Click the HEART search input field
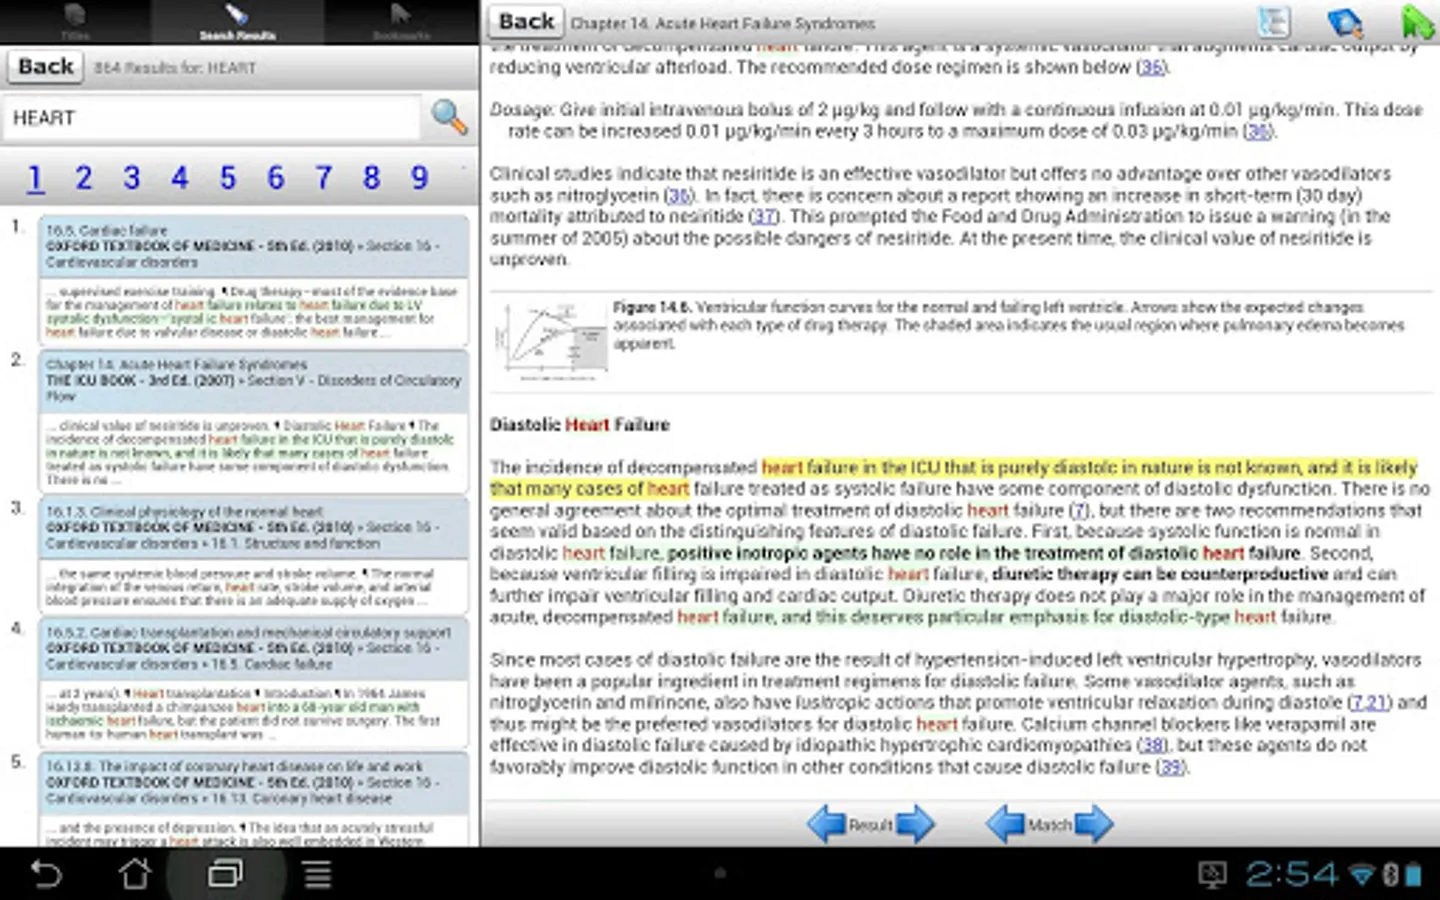Screen dimensions: 1440x900 (x=212, y=118)
